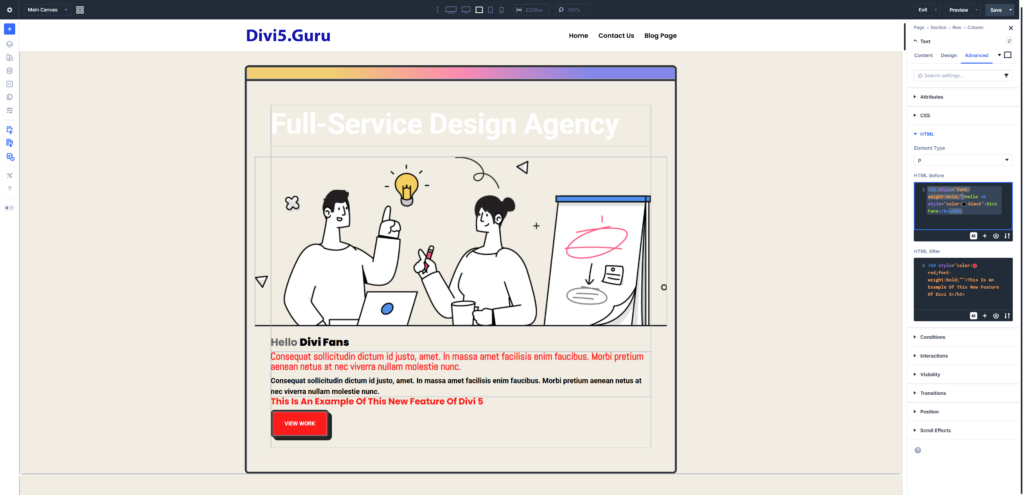Viewport: 1024px width, 495px height.
Task: Click the red color swatch in HTML After code
Action: 974,266
